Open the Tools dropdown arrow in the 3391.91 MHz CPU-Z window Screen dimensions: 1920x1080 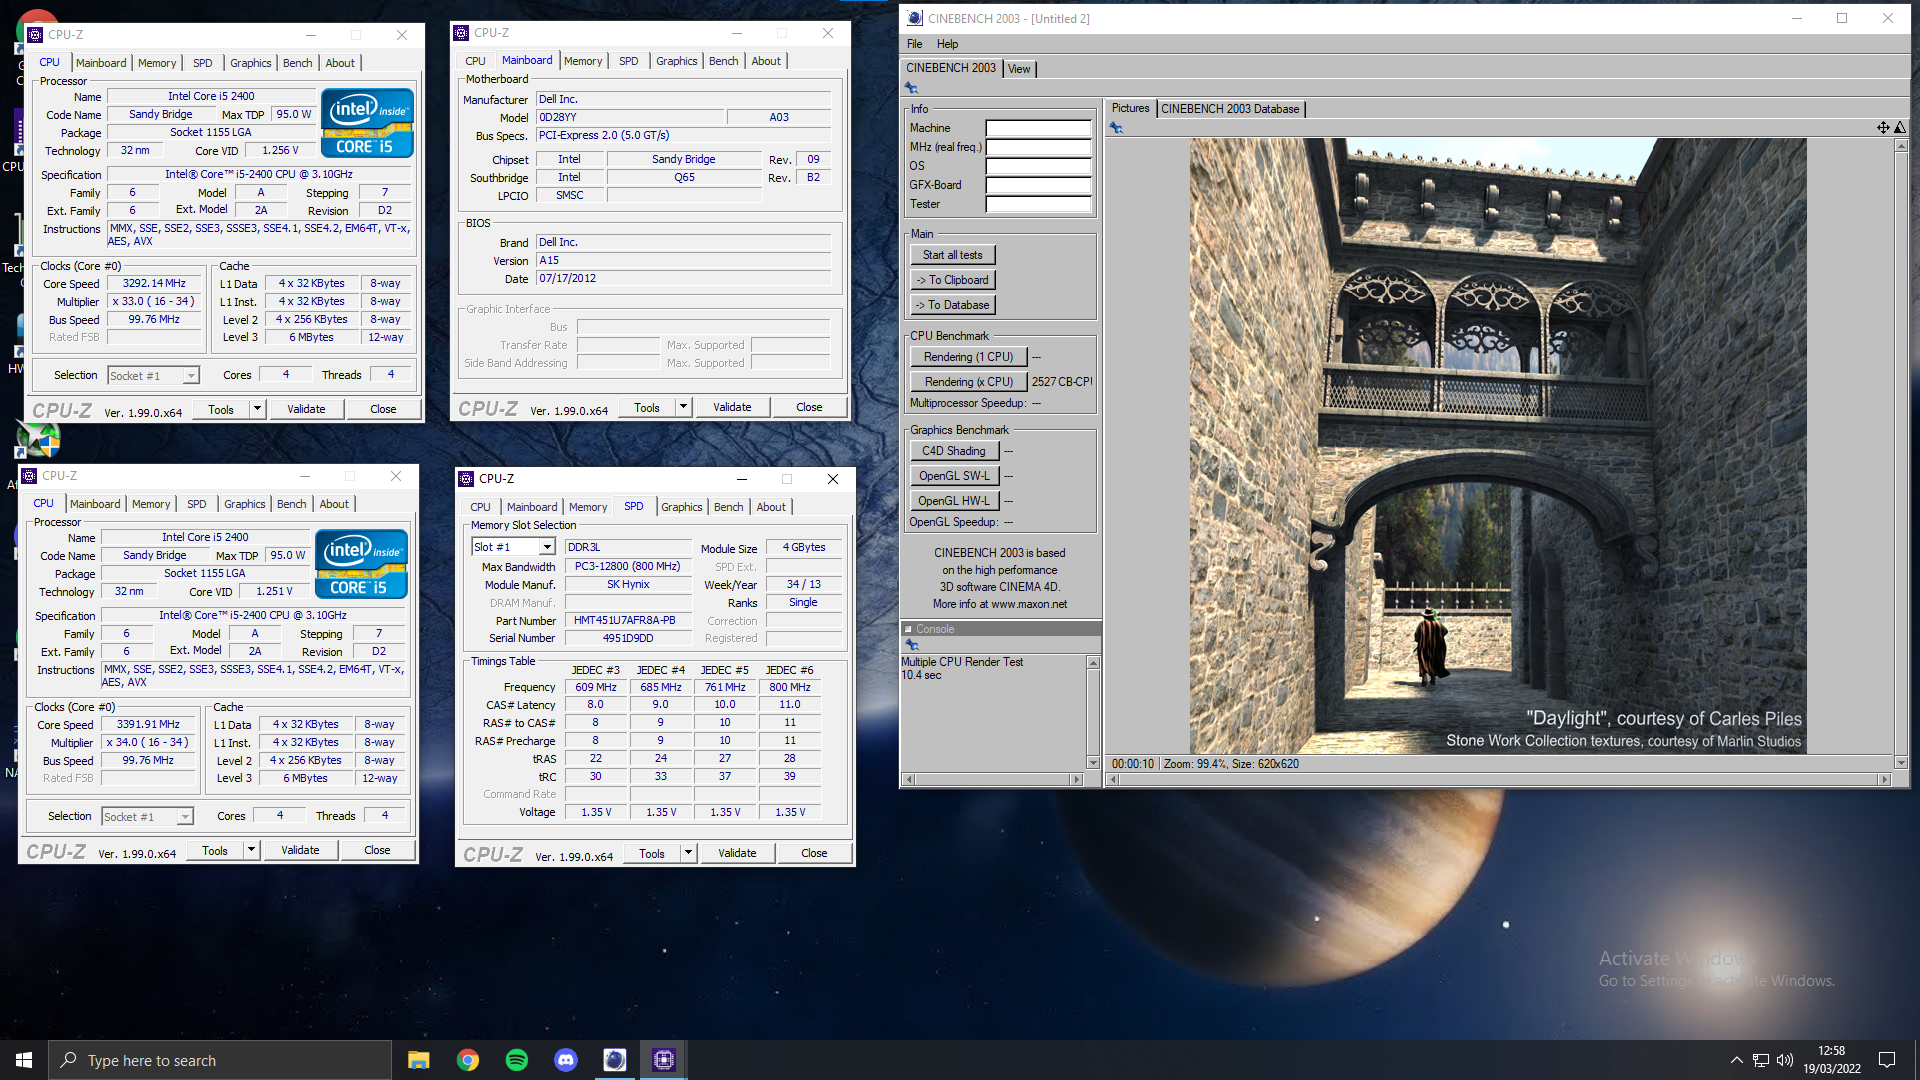point(252,850)
